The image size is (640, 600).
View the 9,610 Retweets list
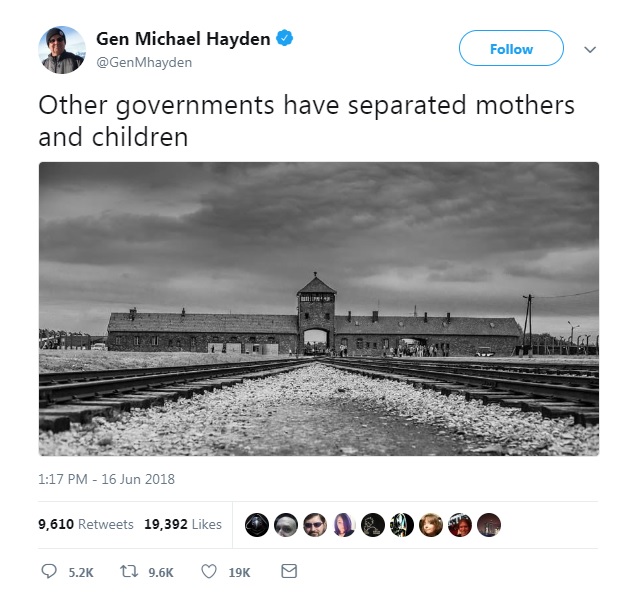click(86, 524)
